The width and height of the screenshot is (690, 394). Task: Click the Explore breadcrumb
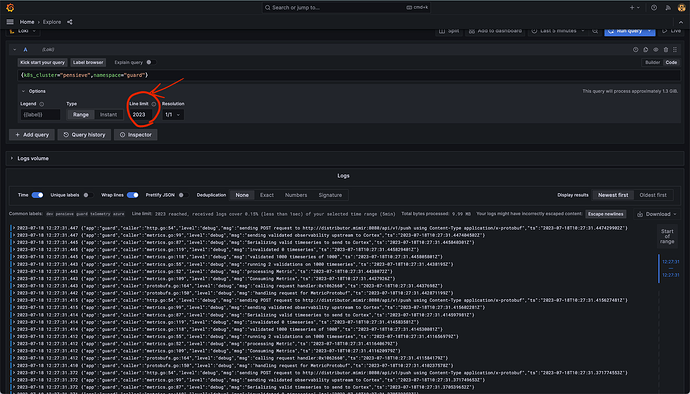(52, 22)
